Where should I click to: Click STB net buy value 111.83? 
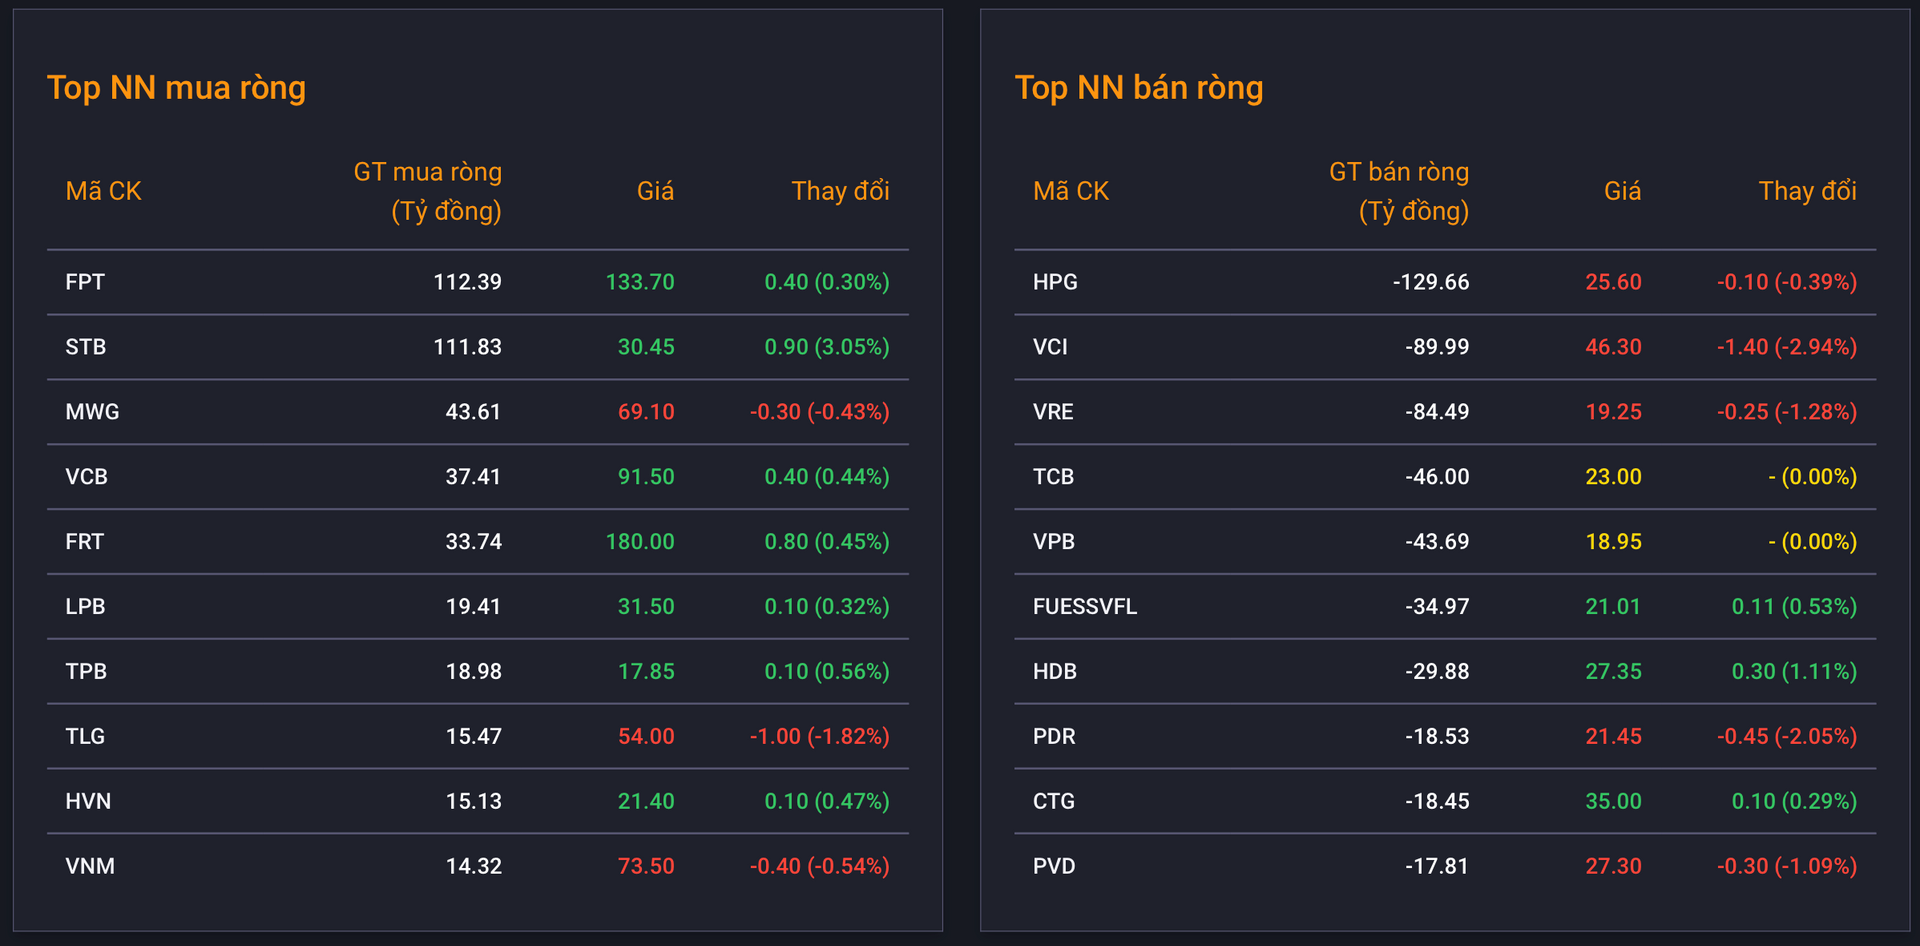pyautogui.click(x=467, y=347)
